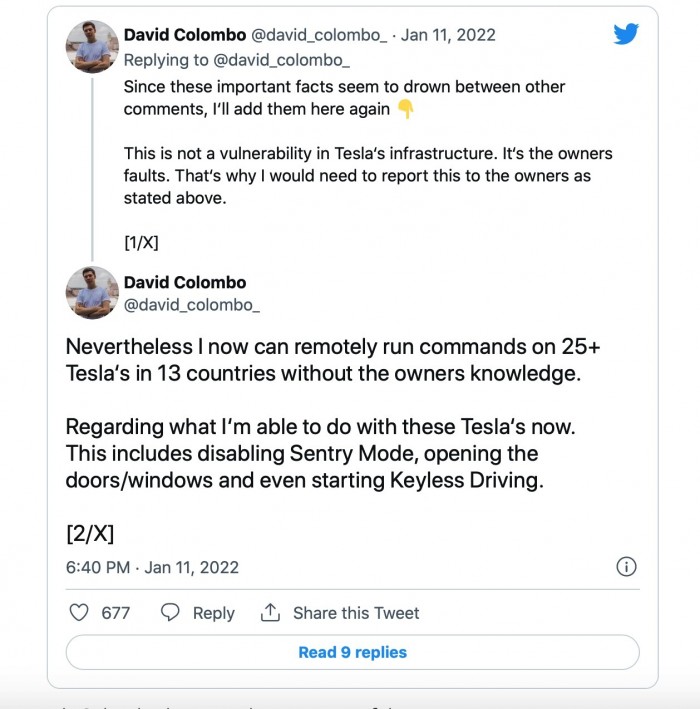Click the @david_colombo_ handle under the second name
Image resolution: width=700 pixels, height=709 pixels.
[x=191, y=304]
